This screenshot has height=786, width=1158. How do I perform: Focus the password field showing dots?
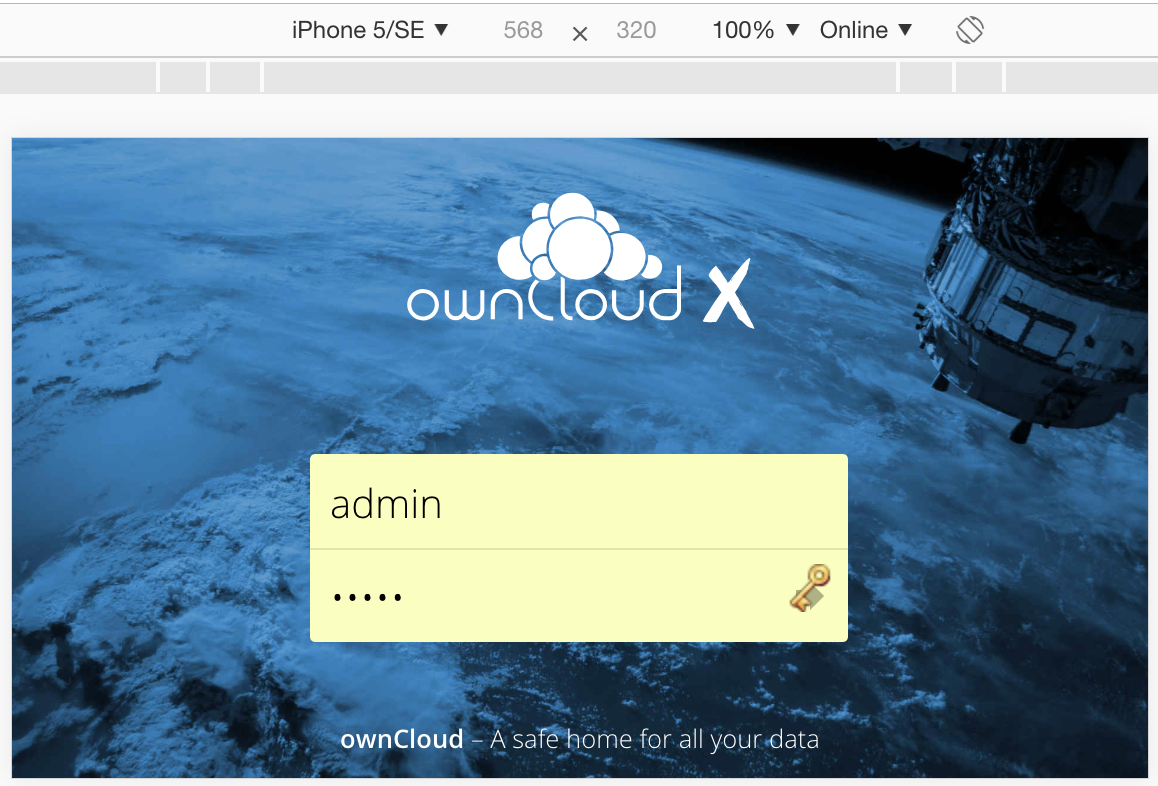pos(500,595)
